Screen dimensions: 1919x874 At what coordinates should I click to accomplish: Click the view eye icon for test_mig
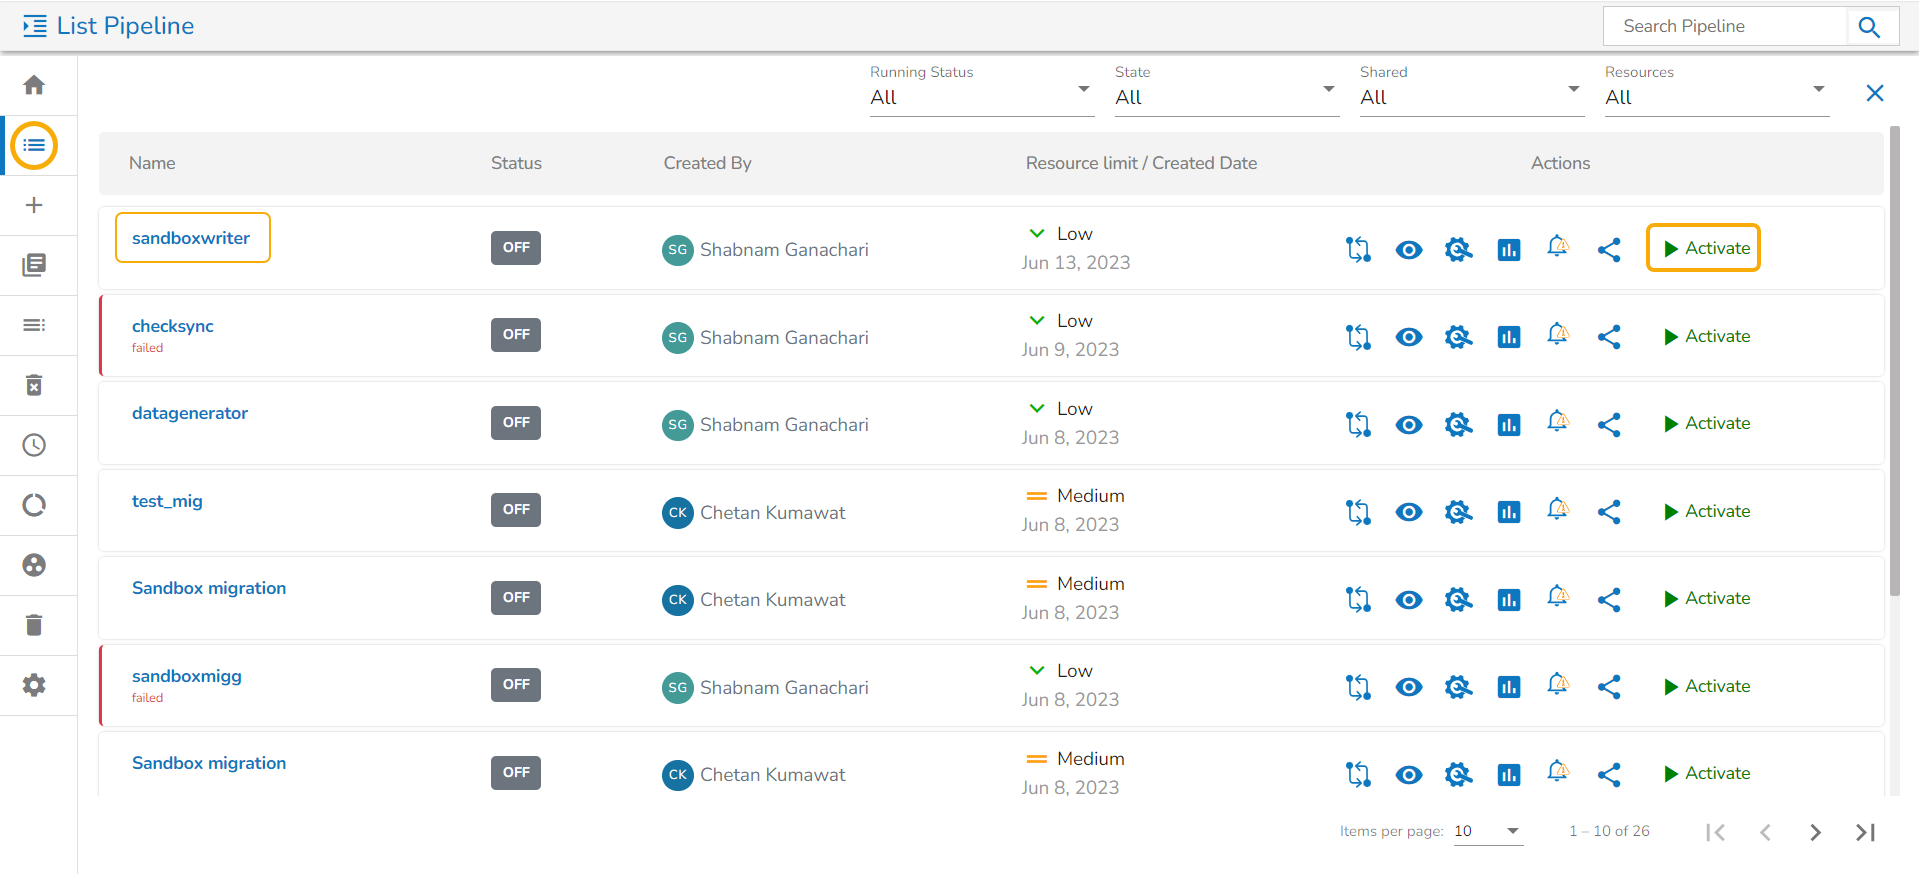pyautogui.click(x=1408, y=512)
